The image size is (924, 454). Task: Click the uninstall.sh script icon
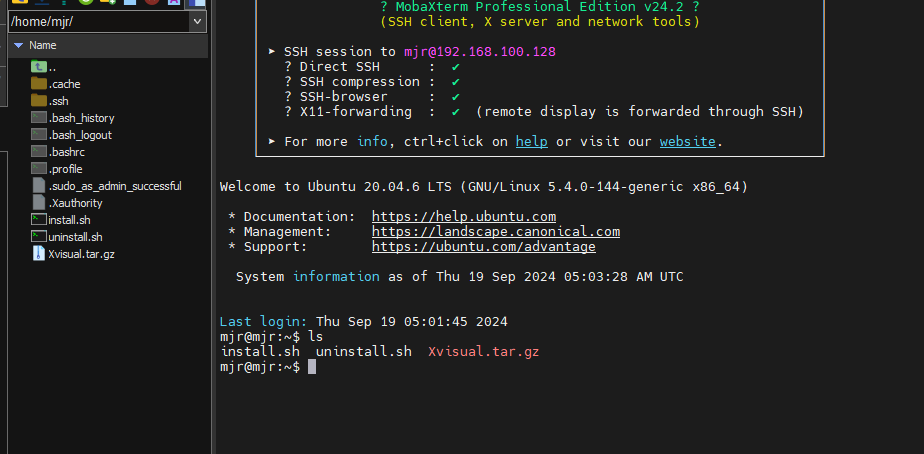point(39,237)
